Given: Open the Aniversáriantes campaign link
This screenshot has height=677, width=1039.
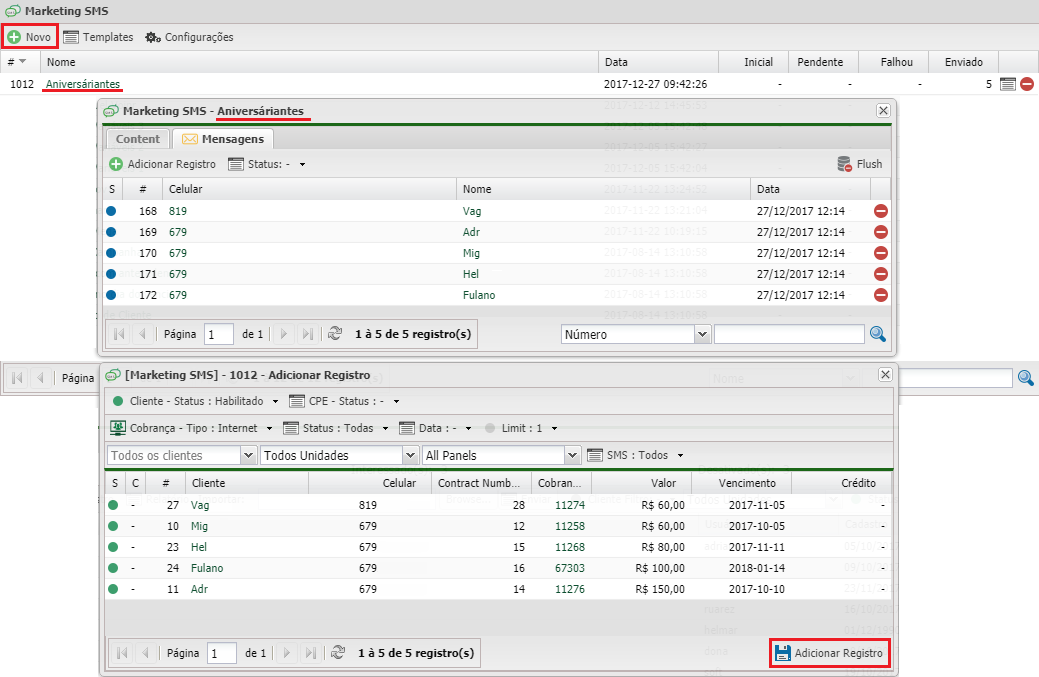Looking at the screenshot, I should tap(83, 85).
